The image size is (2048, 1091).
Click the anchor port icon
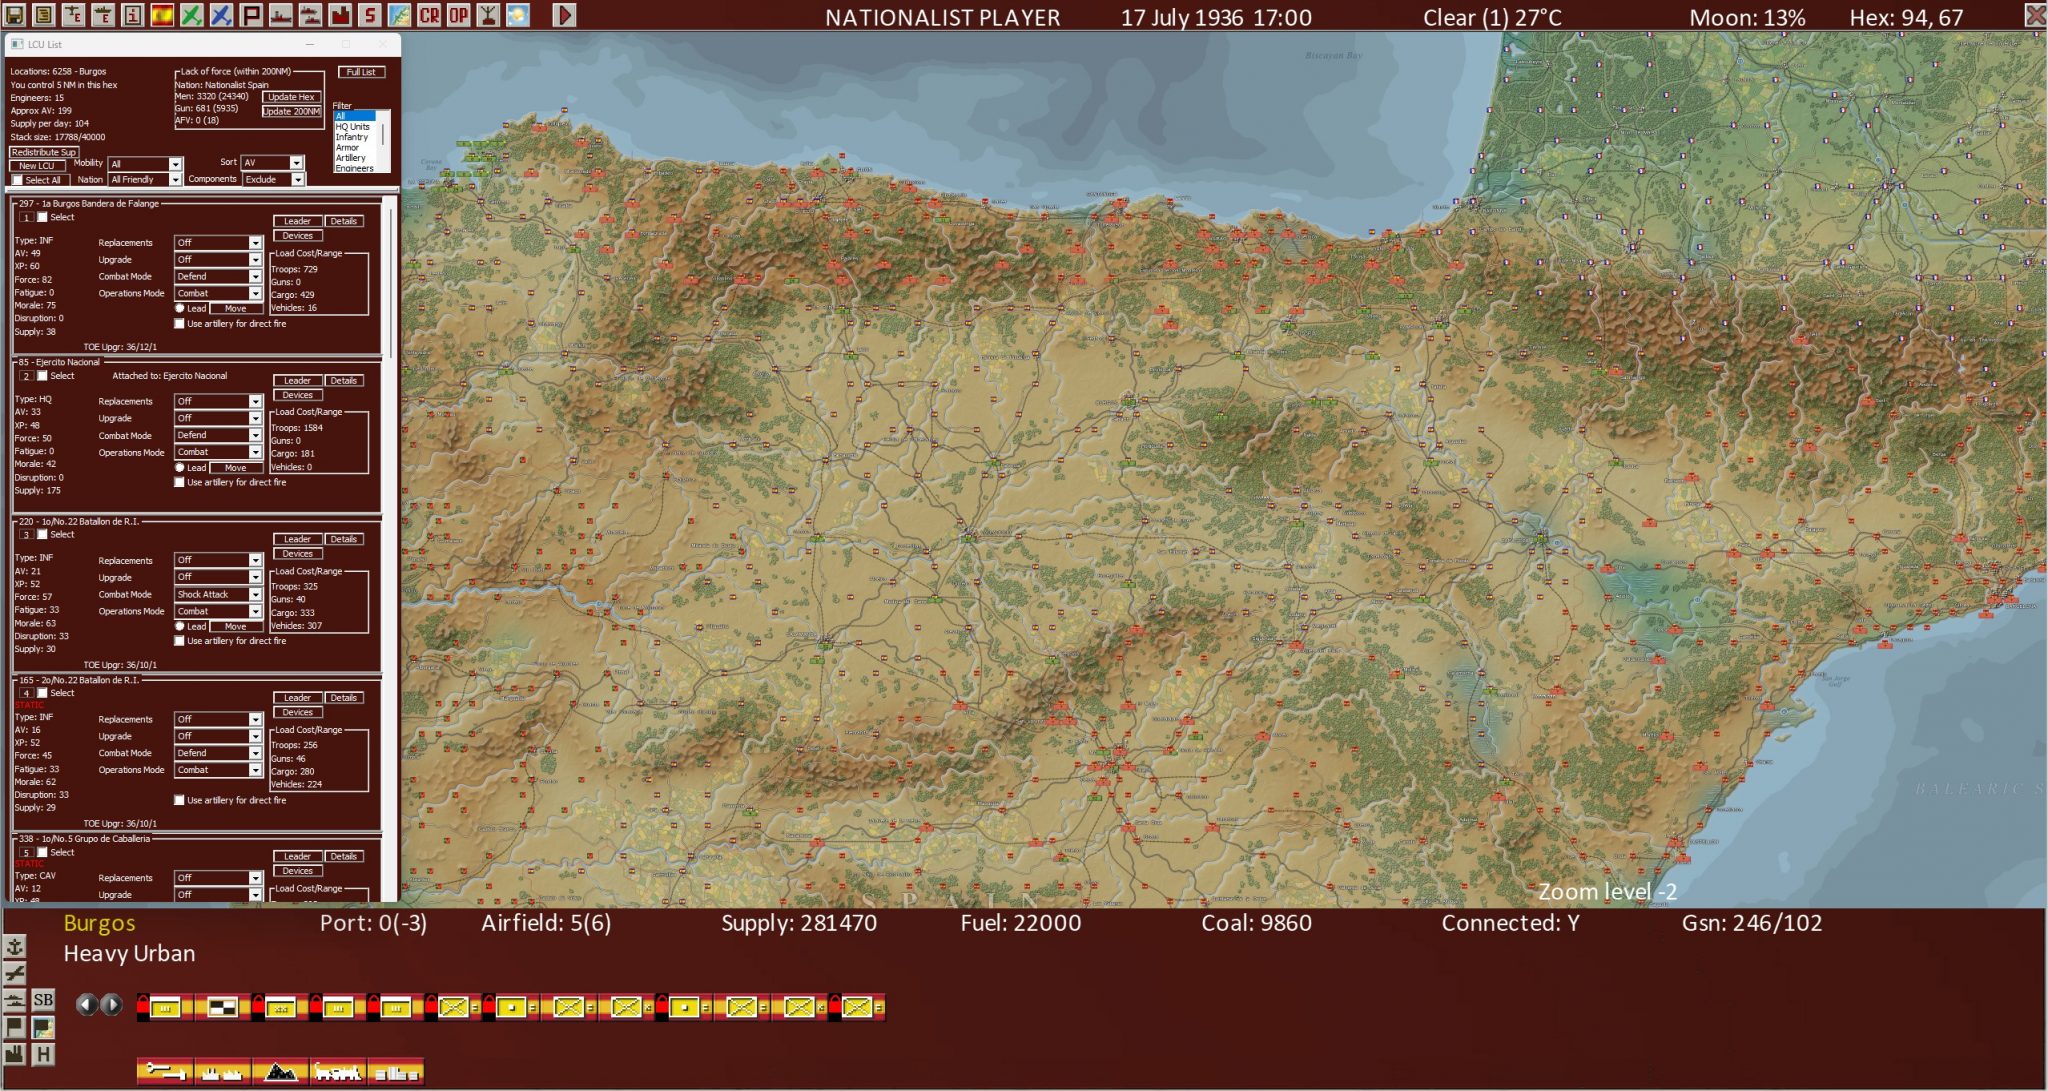[15, 946]
